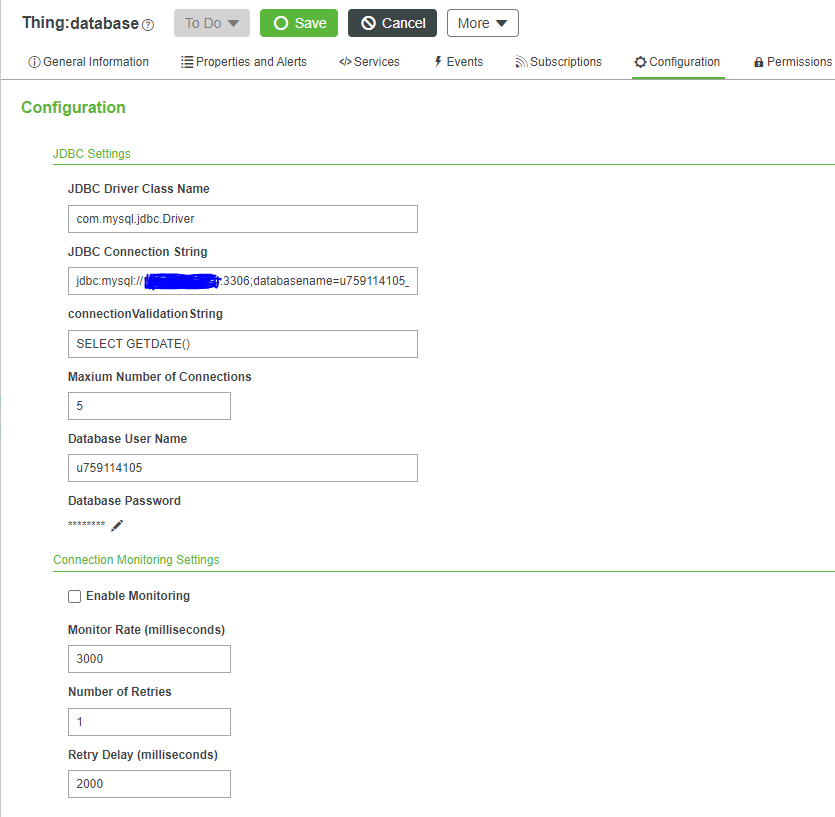Switch to the Subscriptions tab
835x817 pixels.
click(558, 61)
